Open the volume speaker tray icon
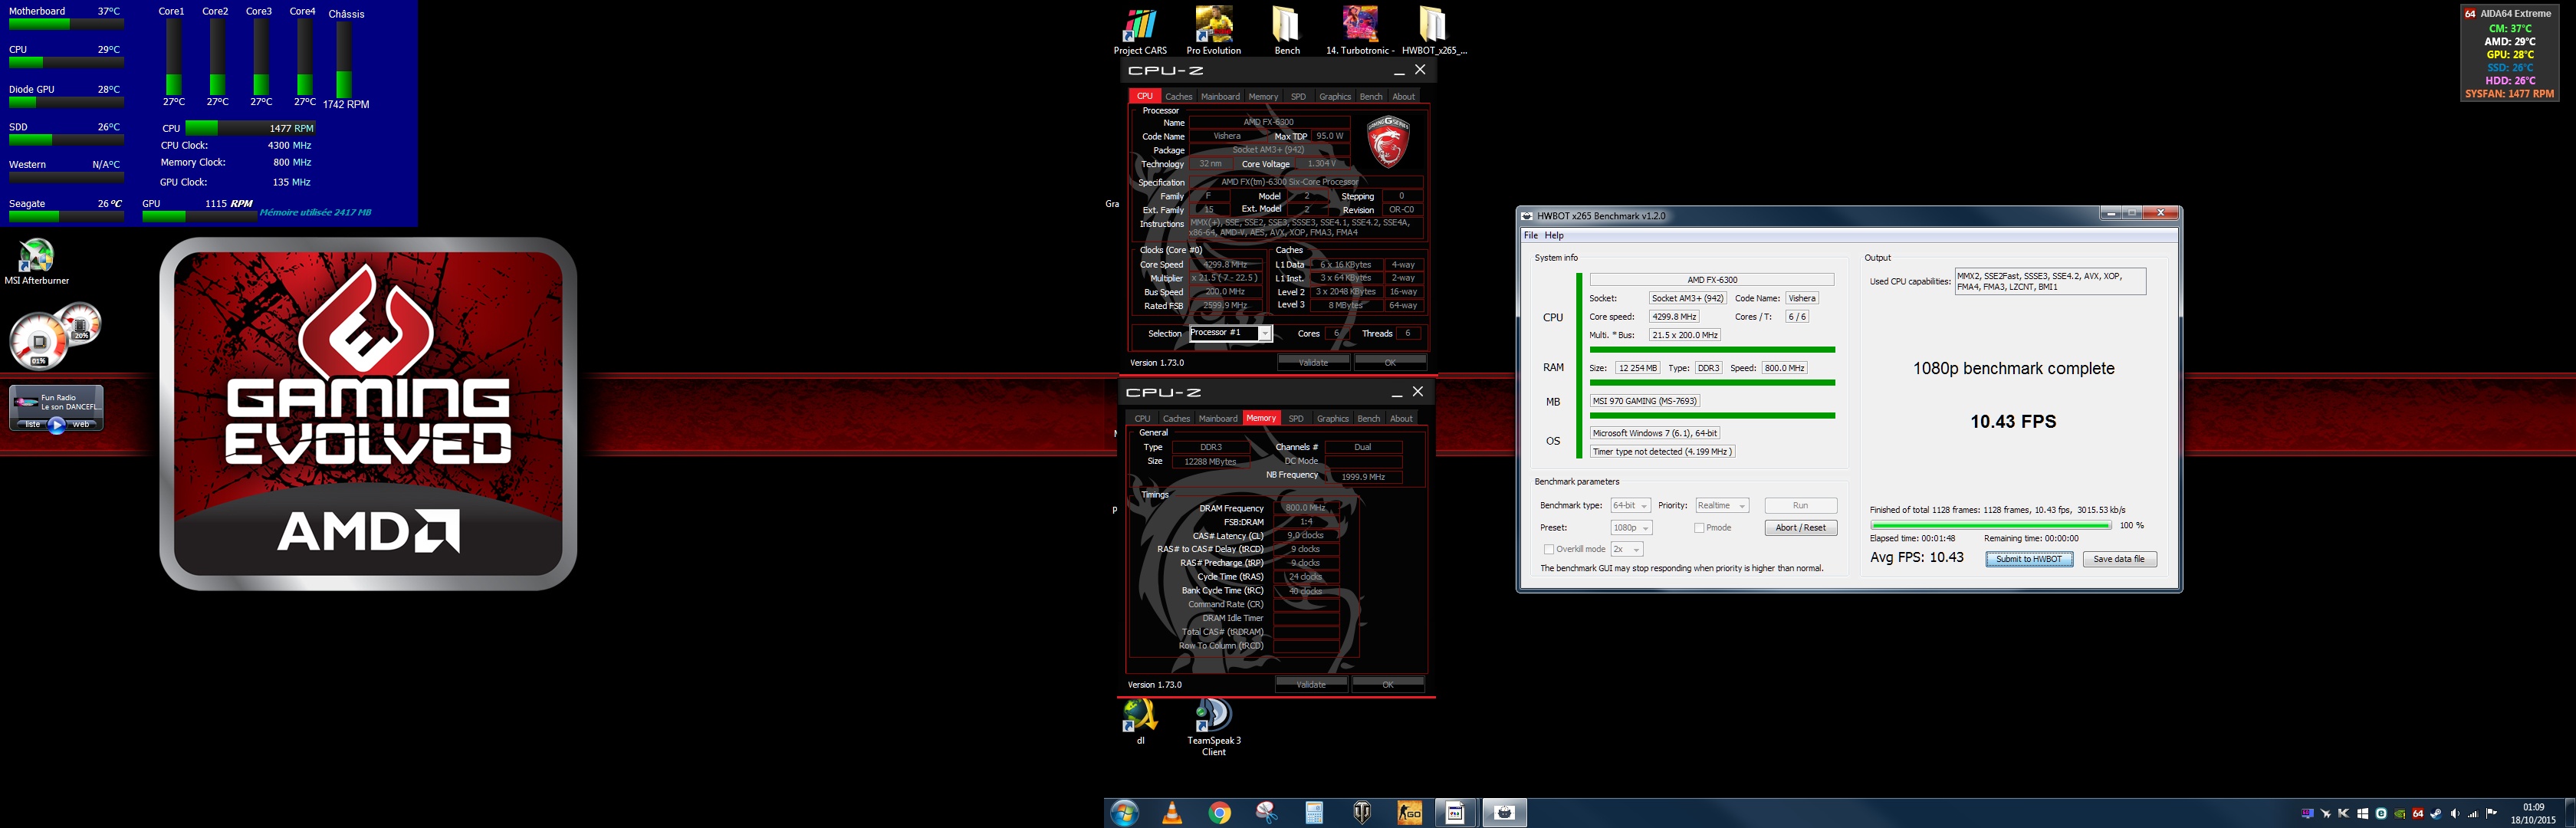Viewport: 2576px width, 828px height. pyautogui.click(x=2455, y=814)
